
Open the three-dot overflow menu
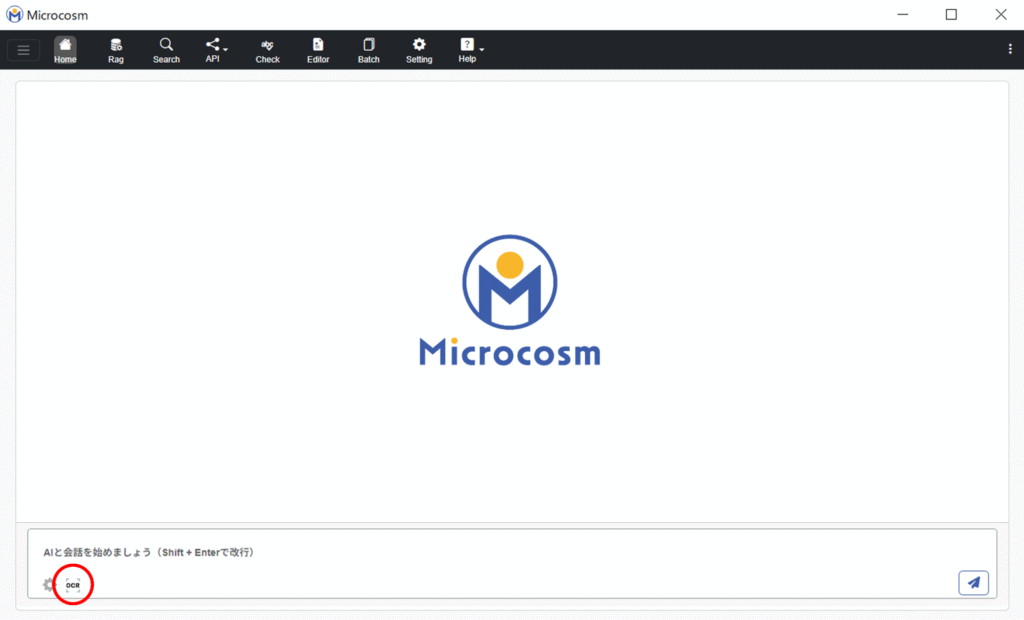[1009, 49]
